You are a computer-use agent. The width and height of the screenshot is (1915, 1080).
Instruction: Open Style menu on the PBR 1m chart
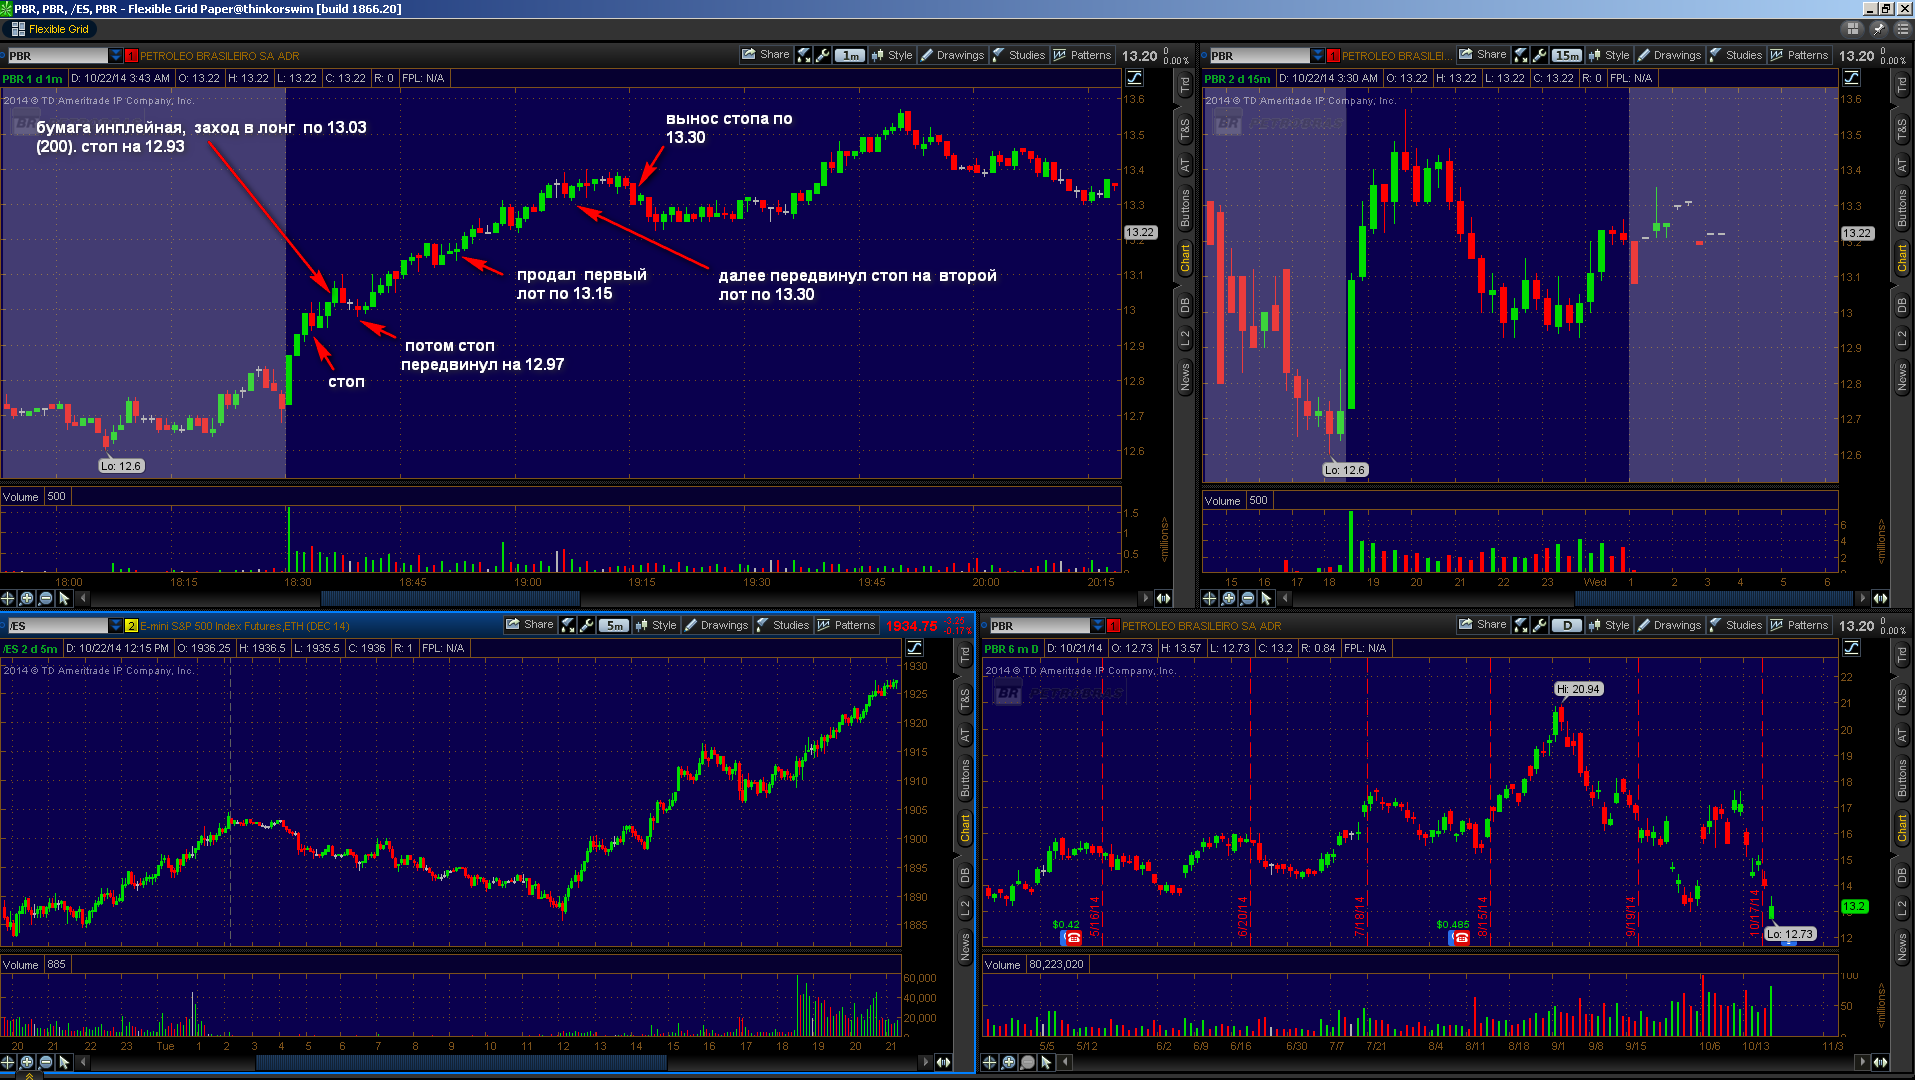[892, 55]
